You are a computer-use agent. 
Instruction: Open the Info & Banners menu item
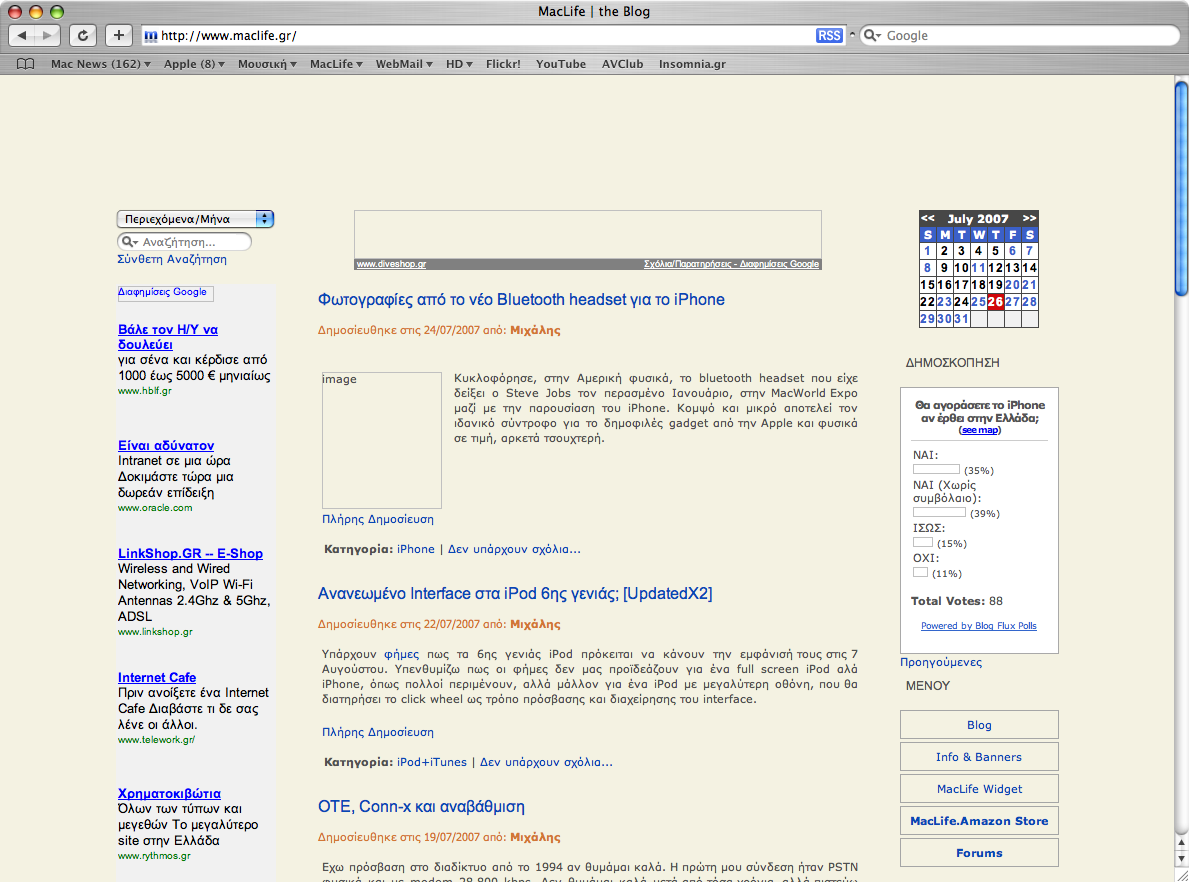[x=979, y=757]
